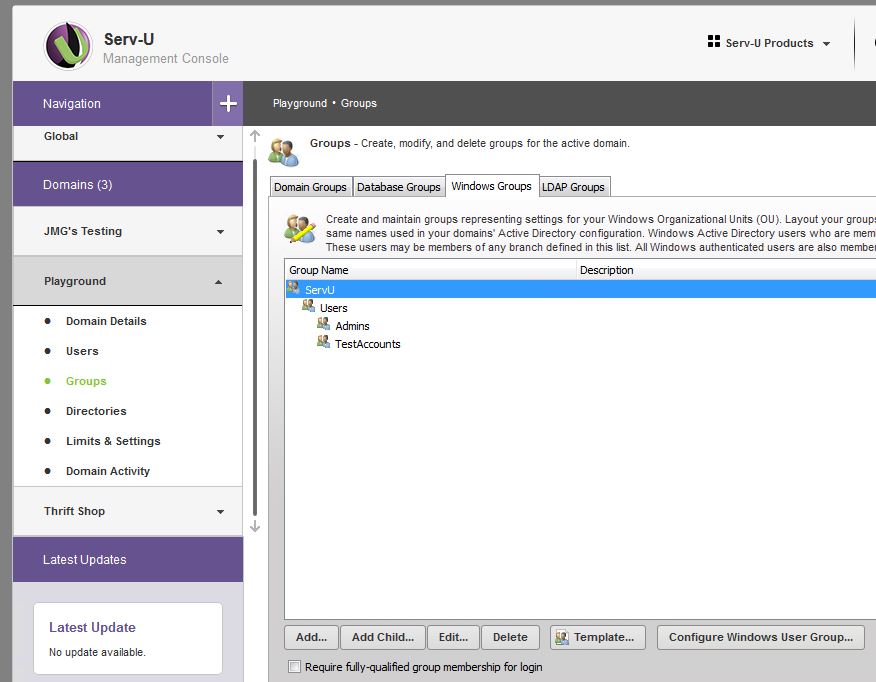Switch to the Database Groups tab
876x682 pixels.
[399, 187]
